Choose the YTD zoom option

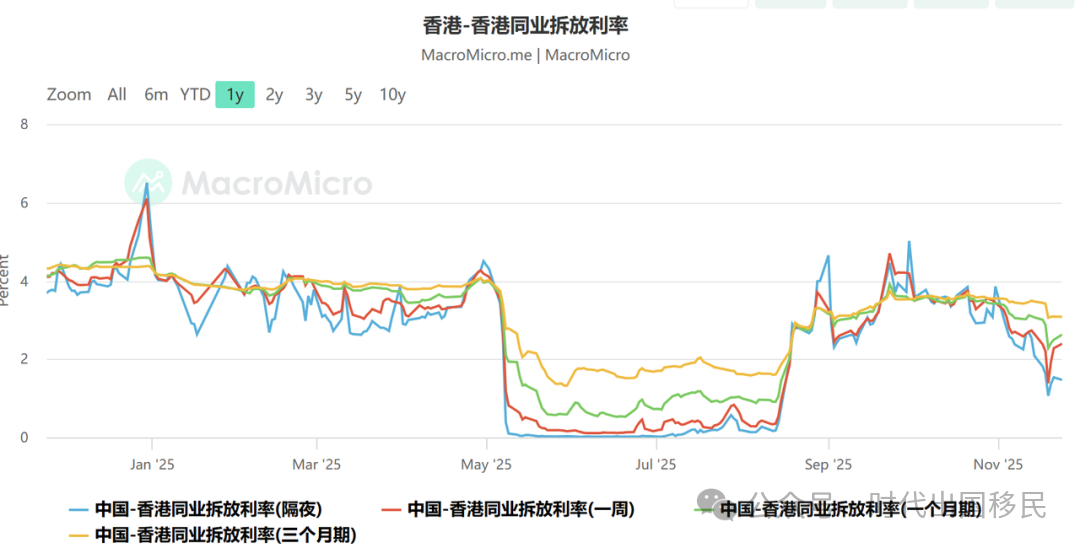pyautogui.click(x=195, y=95)
